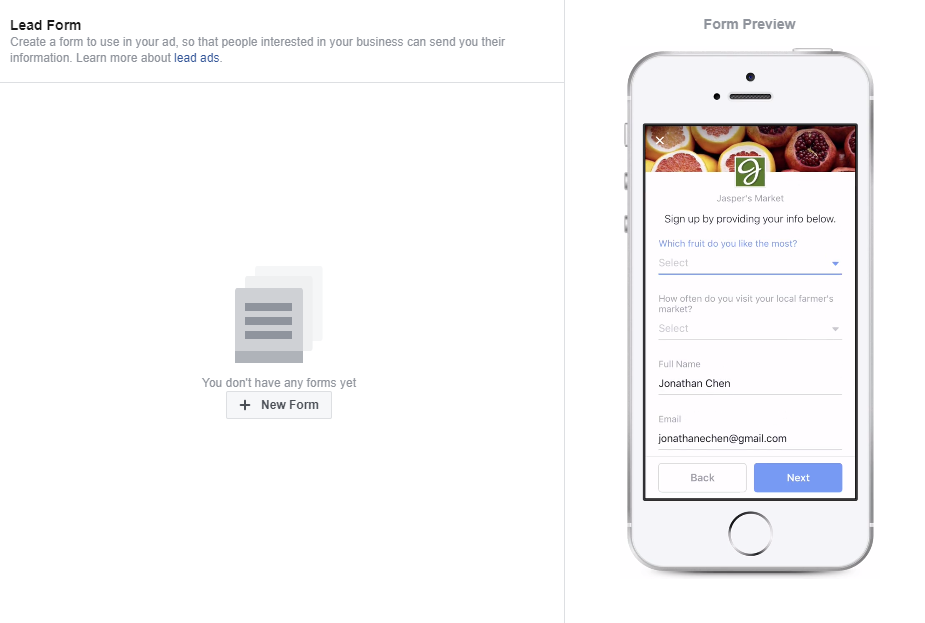This screenshot has height=623, width=925.
Task: Click the New Form button
Action: (278, 405)
